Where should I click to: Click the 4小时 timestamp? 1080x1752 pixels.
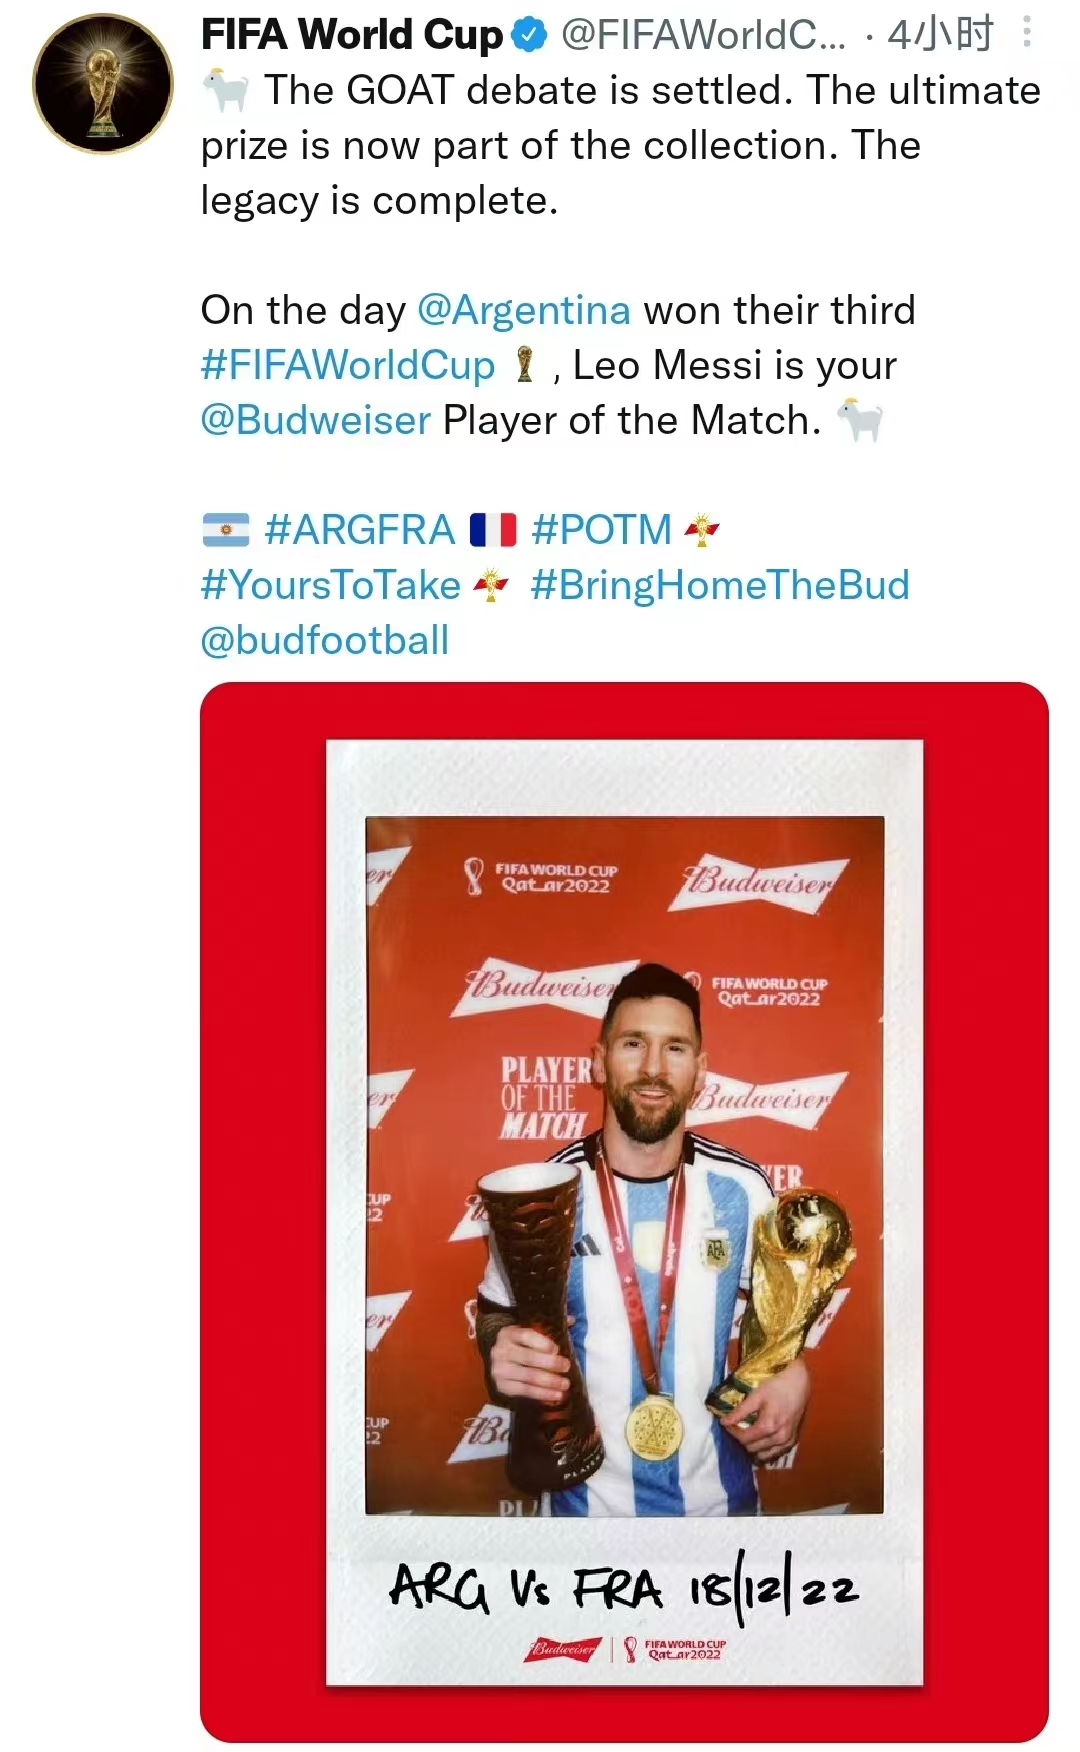point(940,36)
